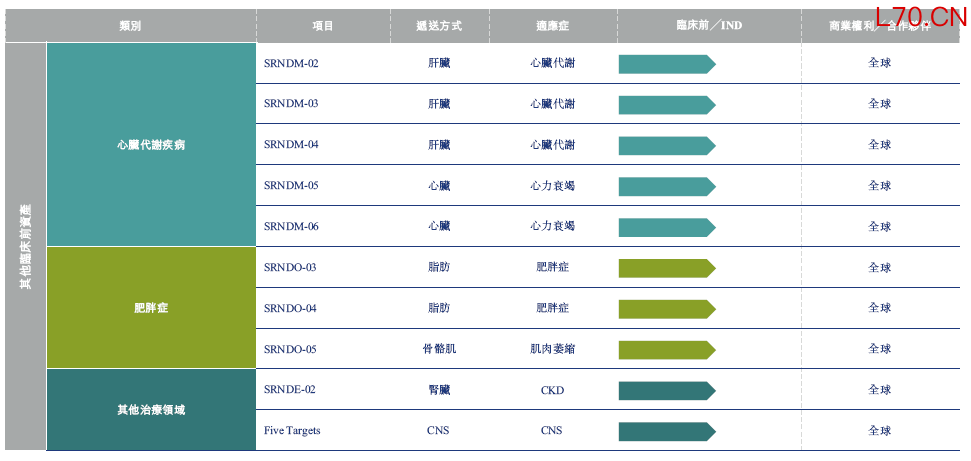Click the olive progress arrow for SRNDO-04
Viewport: 971px width, 461px height.
point(667,309)
